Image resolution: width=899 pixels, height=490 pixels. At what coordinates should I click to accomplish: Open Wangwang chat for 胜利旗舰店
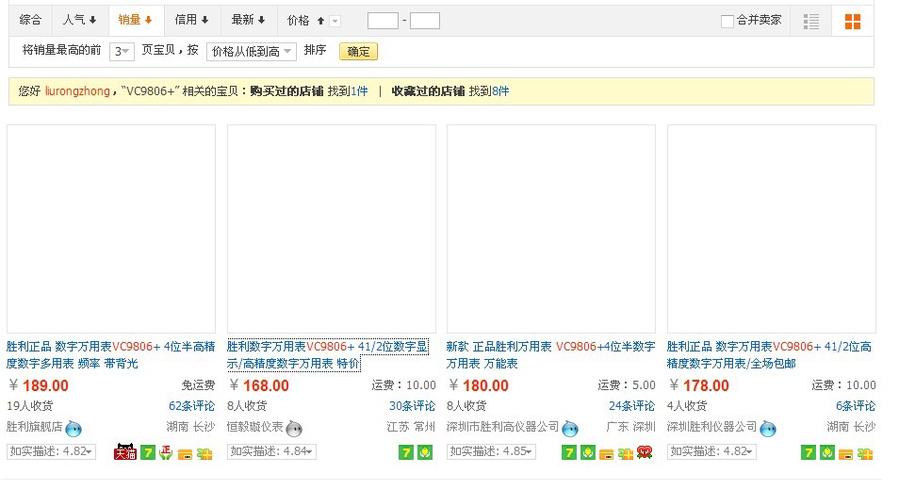73,428
